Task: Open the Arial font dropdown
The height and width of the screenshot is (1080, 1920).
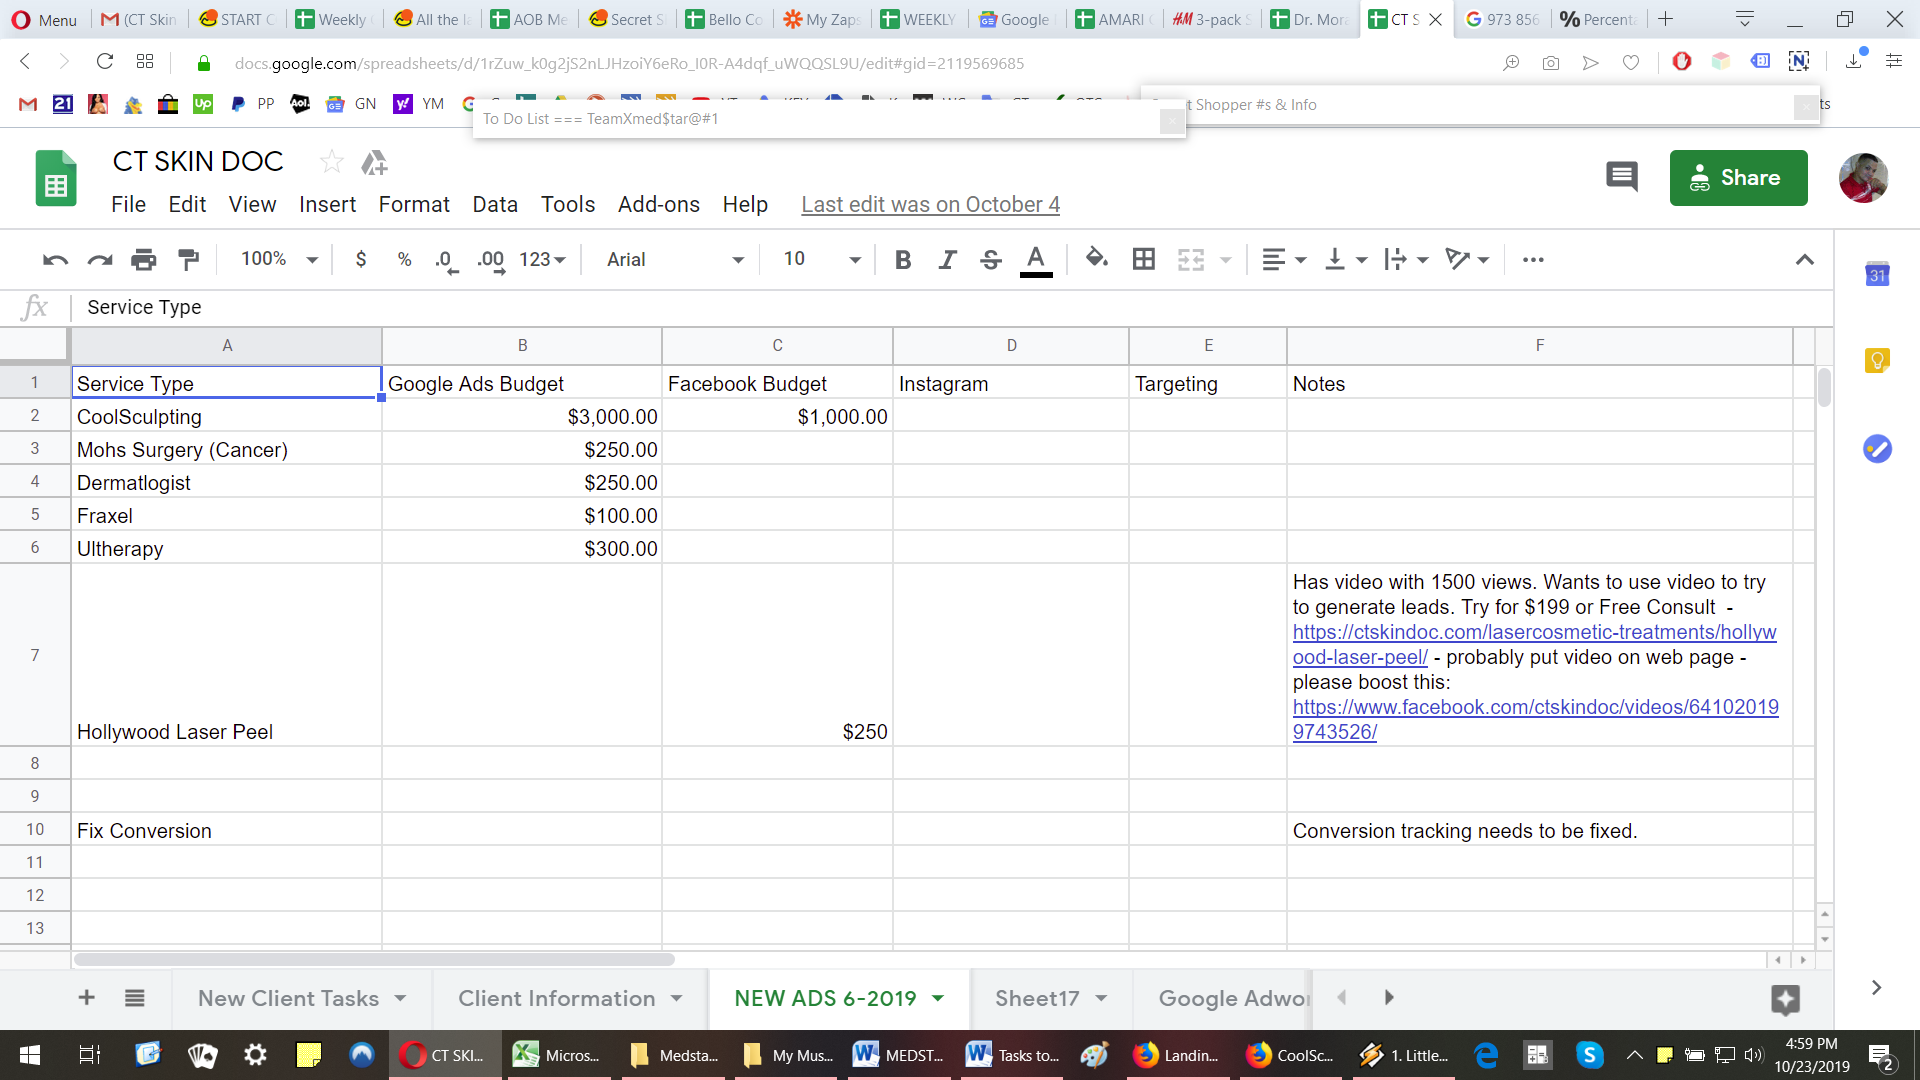Action: tap(675, 260)
